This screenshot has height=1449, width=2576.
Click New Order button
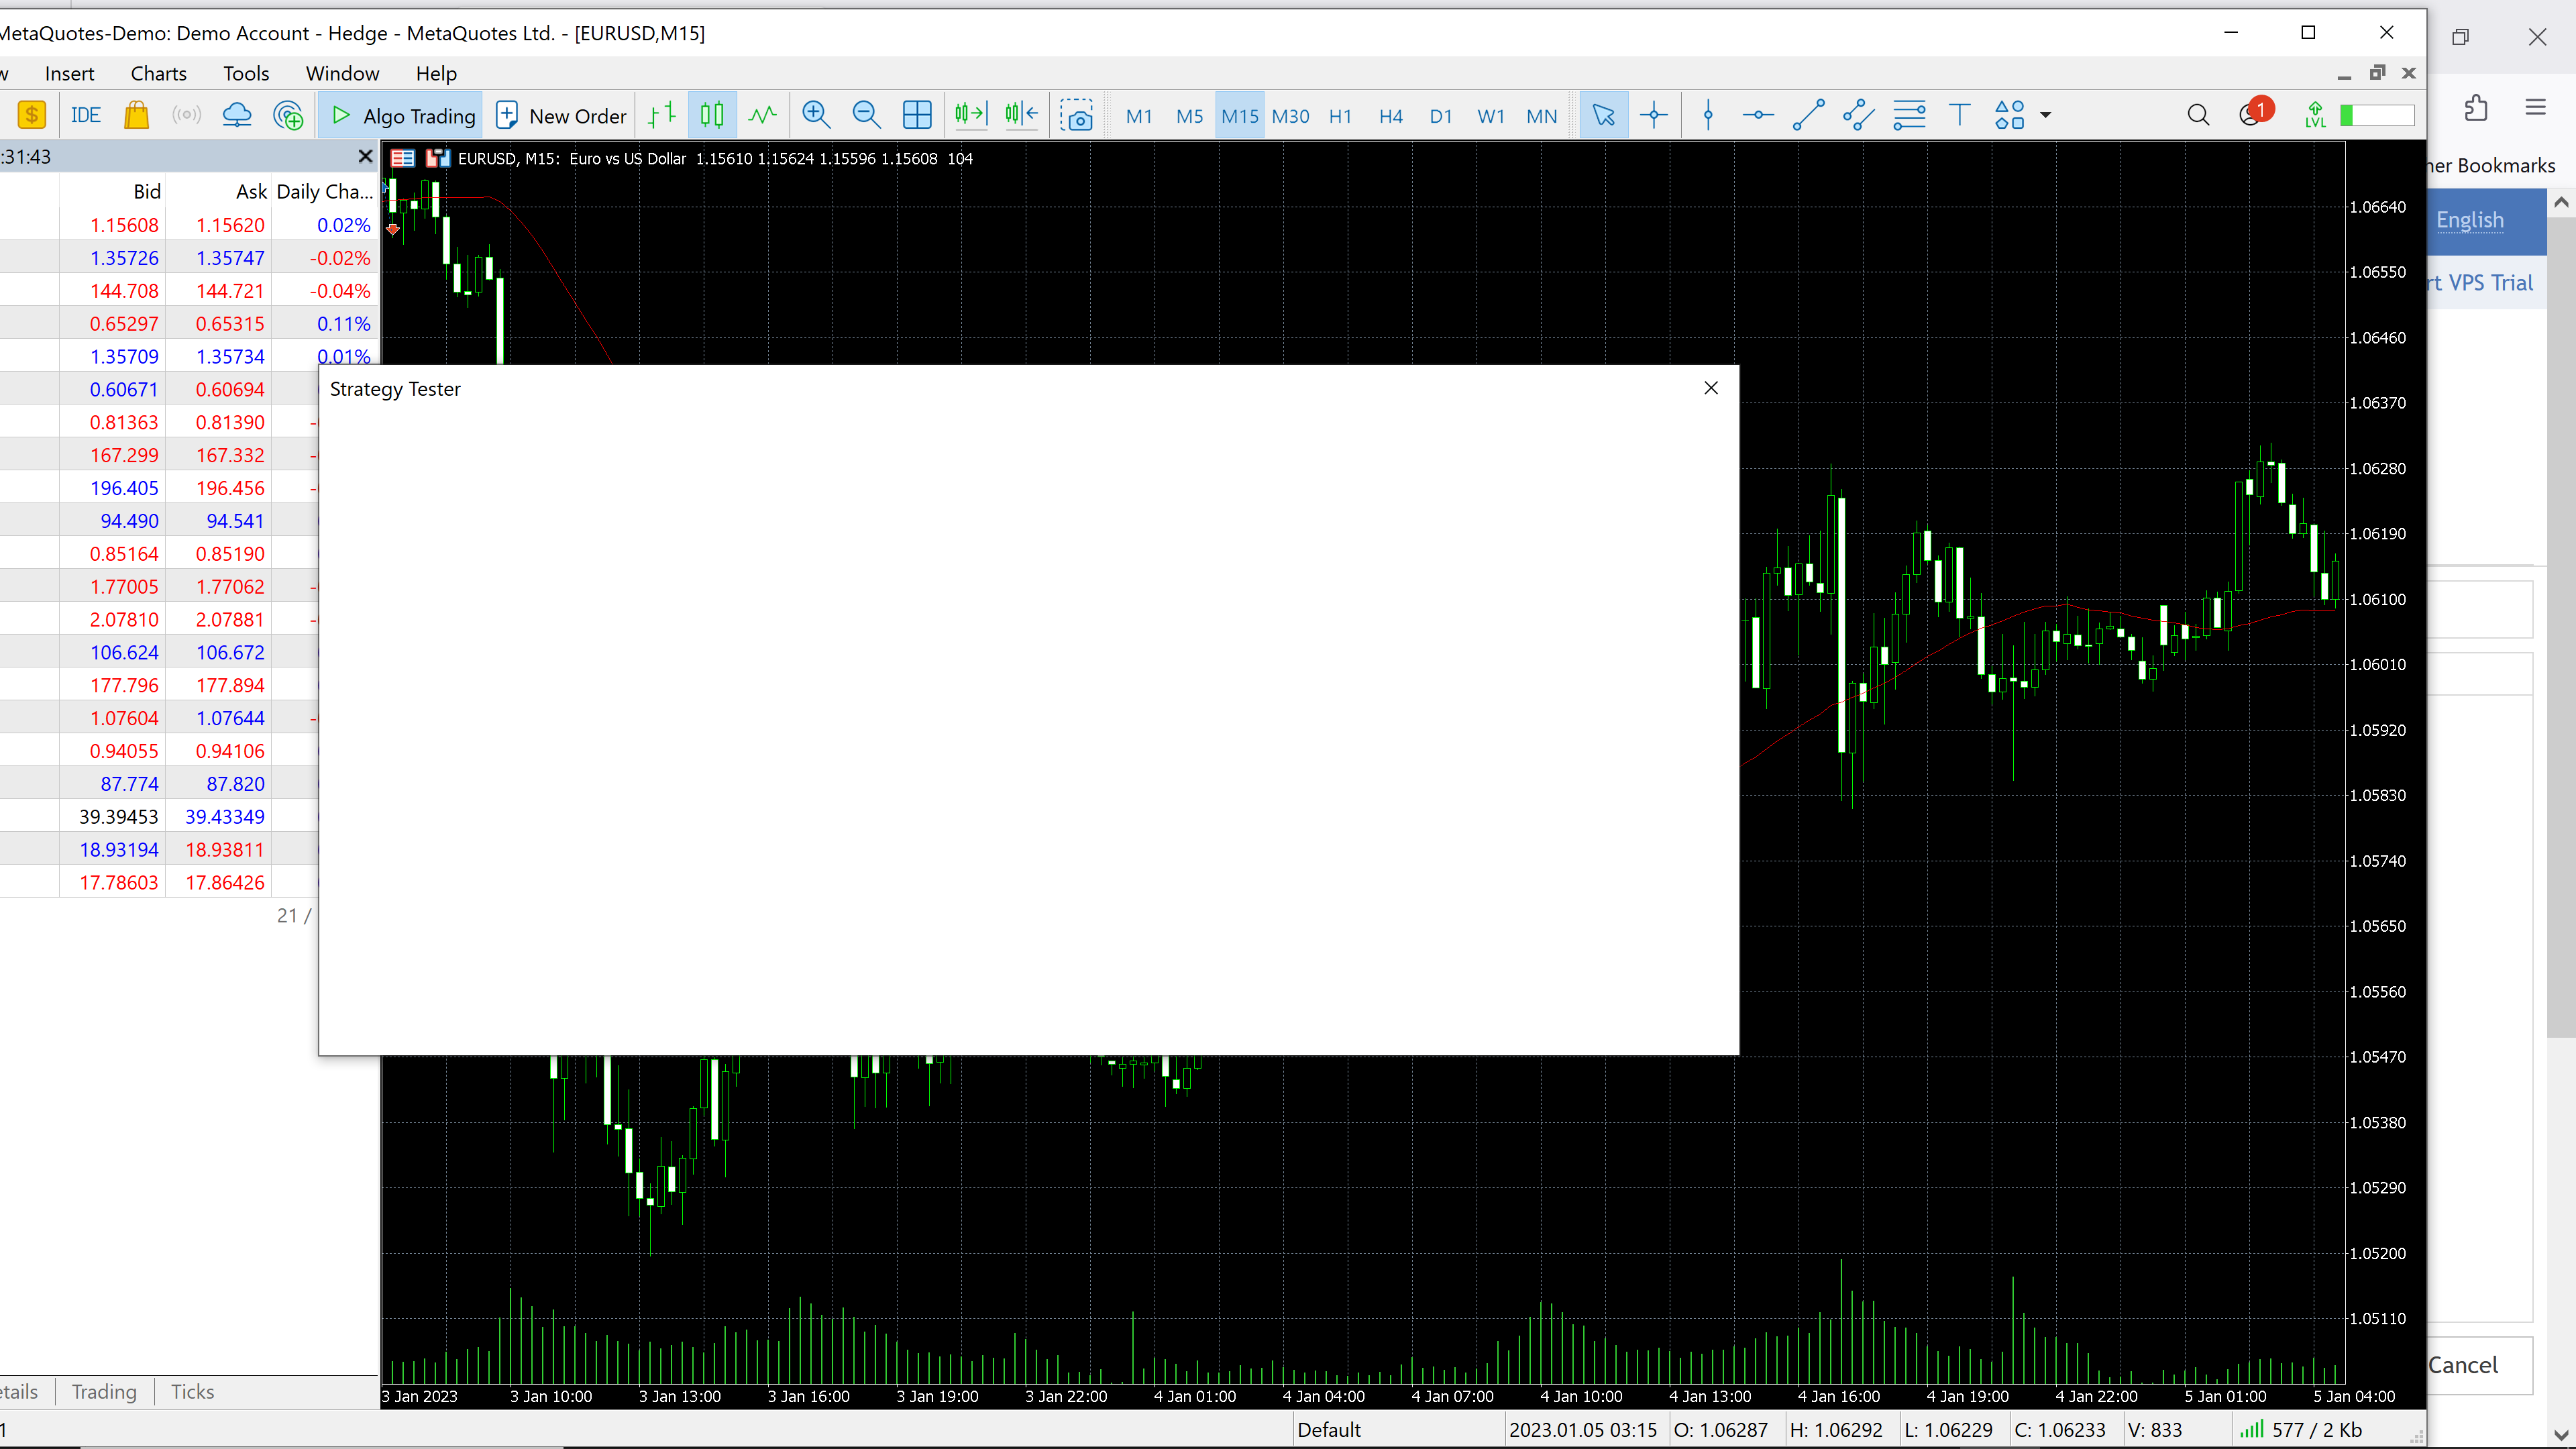(x=562, y=115)
